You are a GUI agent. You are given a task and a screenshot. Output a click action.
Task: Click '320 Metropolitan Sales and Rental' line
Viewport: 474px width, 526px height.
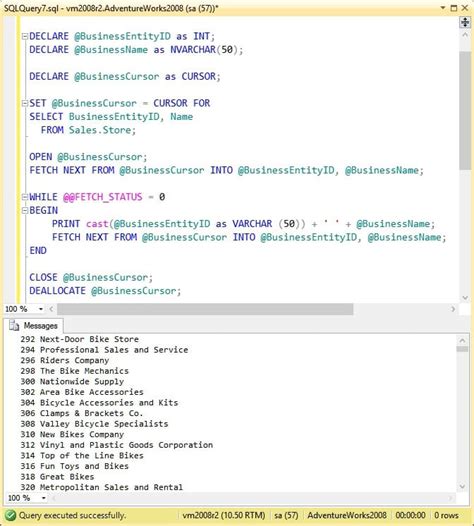[102, 487]
